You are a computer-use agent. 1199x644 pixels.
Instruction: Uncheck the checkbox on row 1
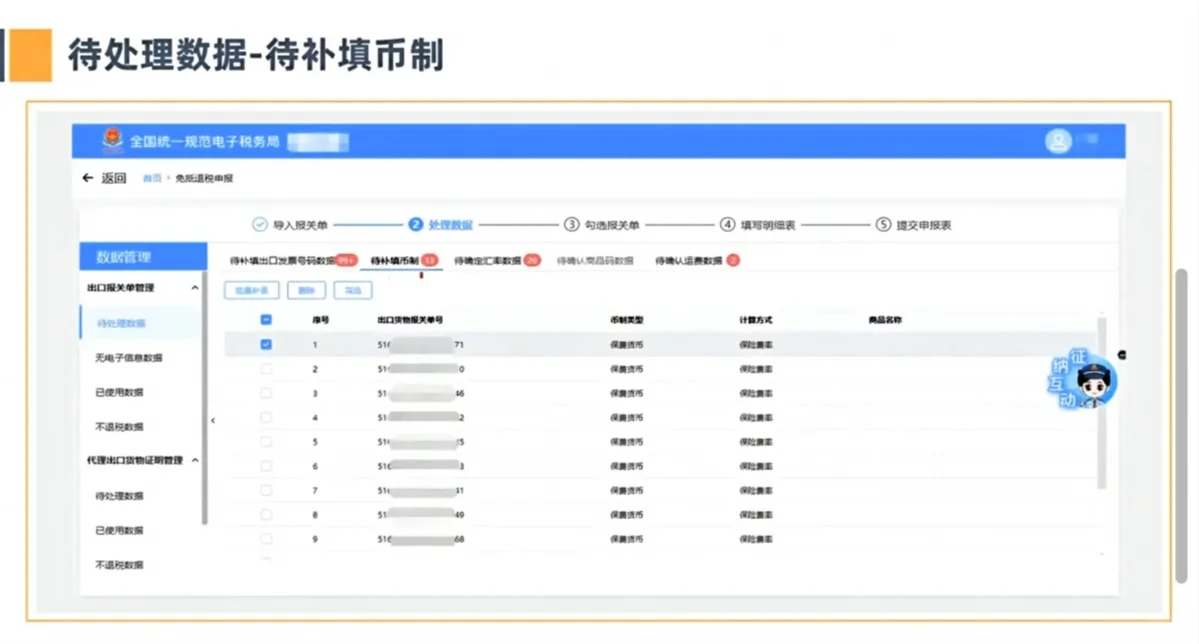click(265, 343)
